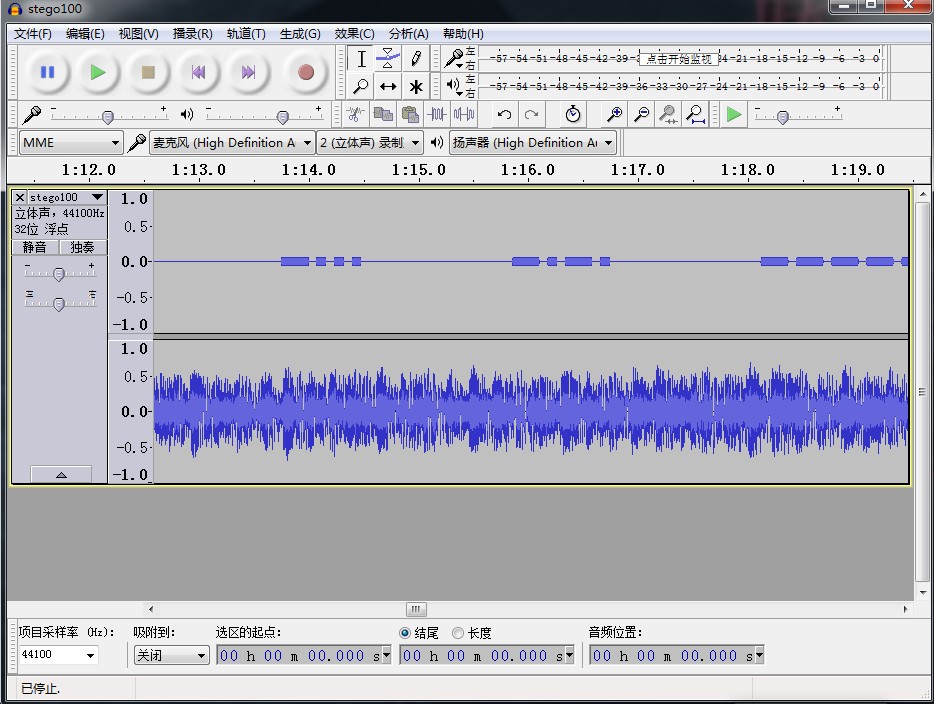
Task: Open the 效果(C) menu
Action: coord(354,33)
